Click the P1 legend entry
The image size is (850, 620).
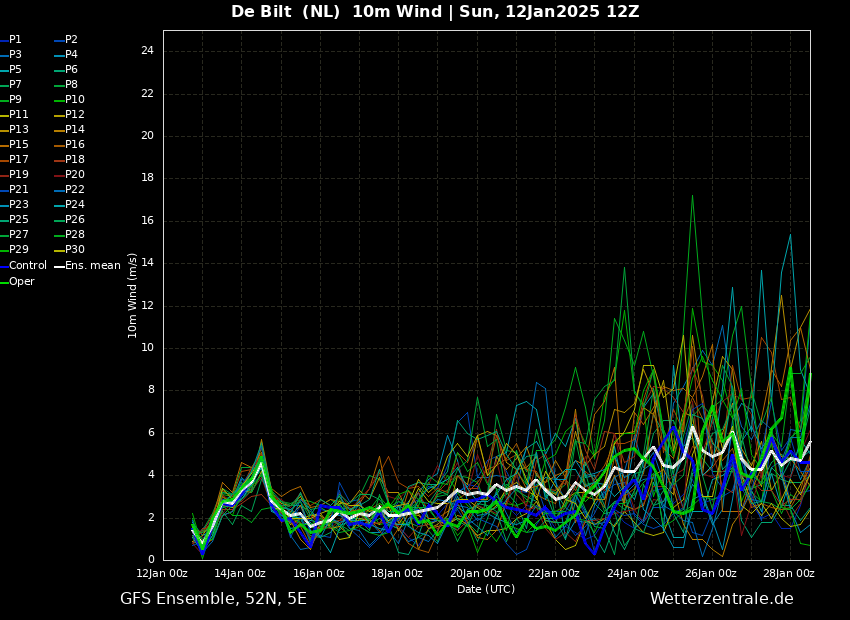[11, 40]
